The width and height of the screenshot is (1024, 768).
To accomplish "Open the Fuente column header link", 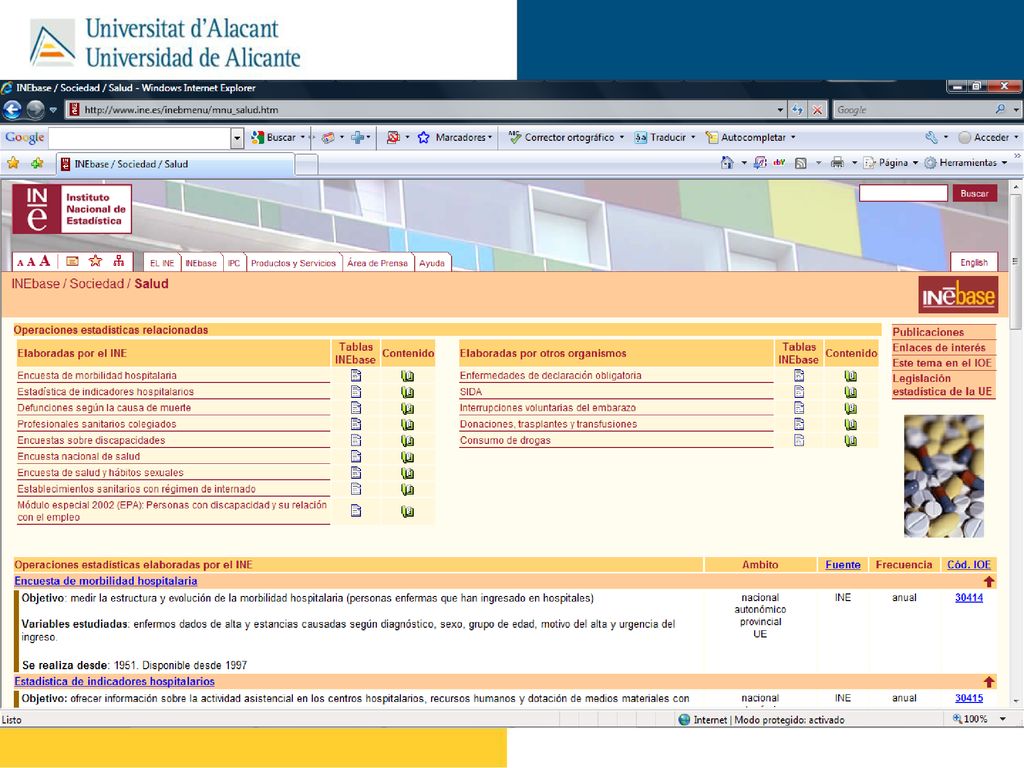I will (x=842, y=565).
